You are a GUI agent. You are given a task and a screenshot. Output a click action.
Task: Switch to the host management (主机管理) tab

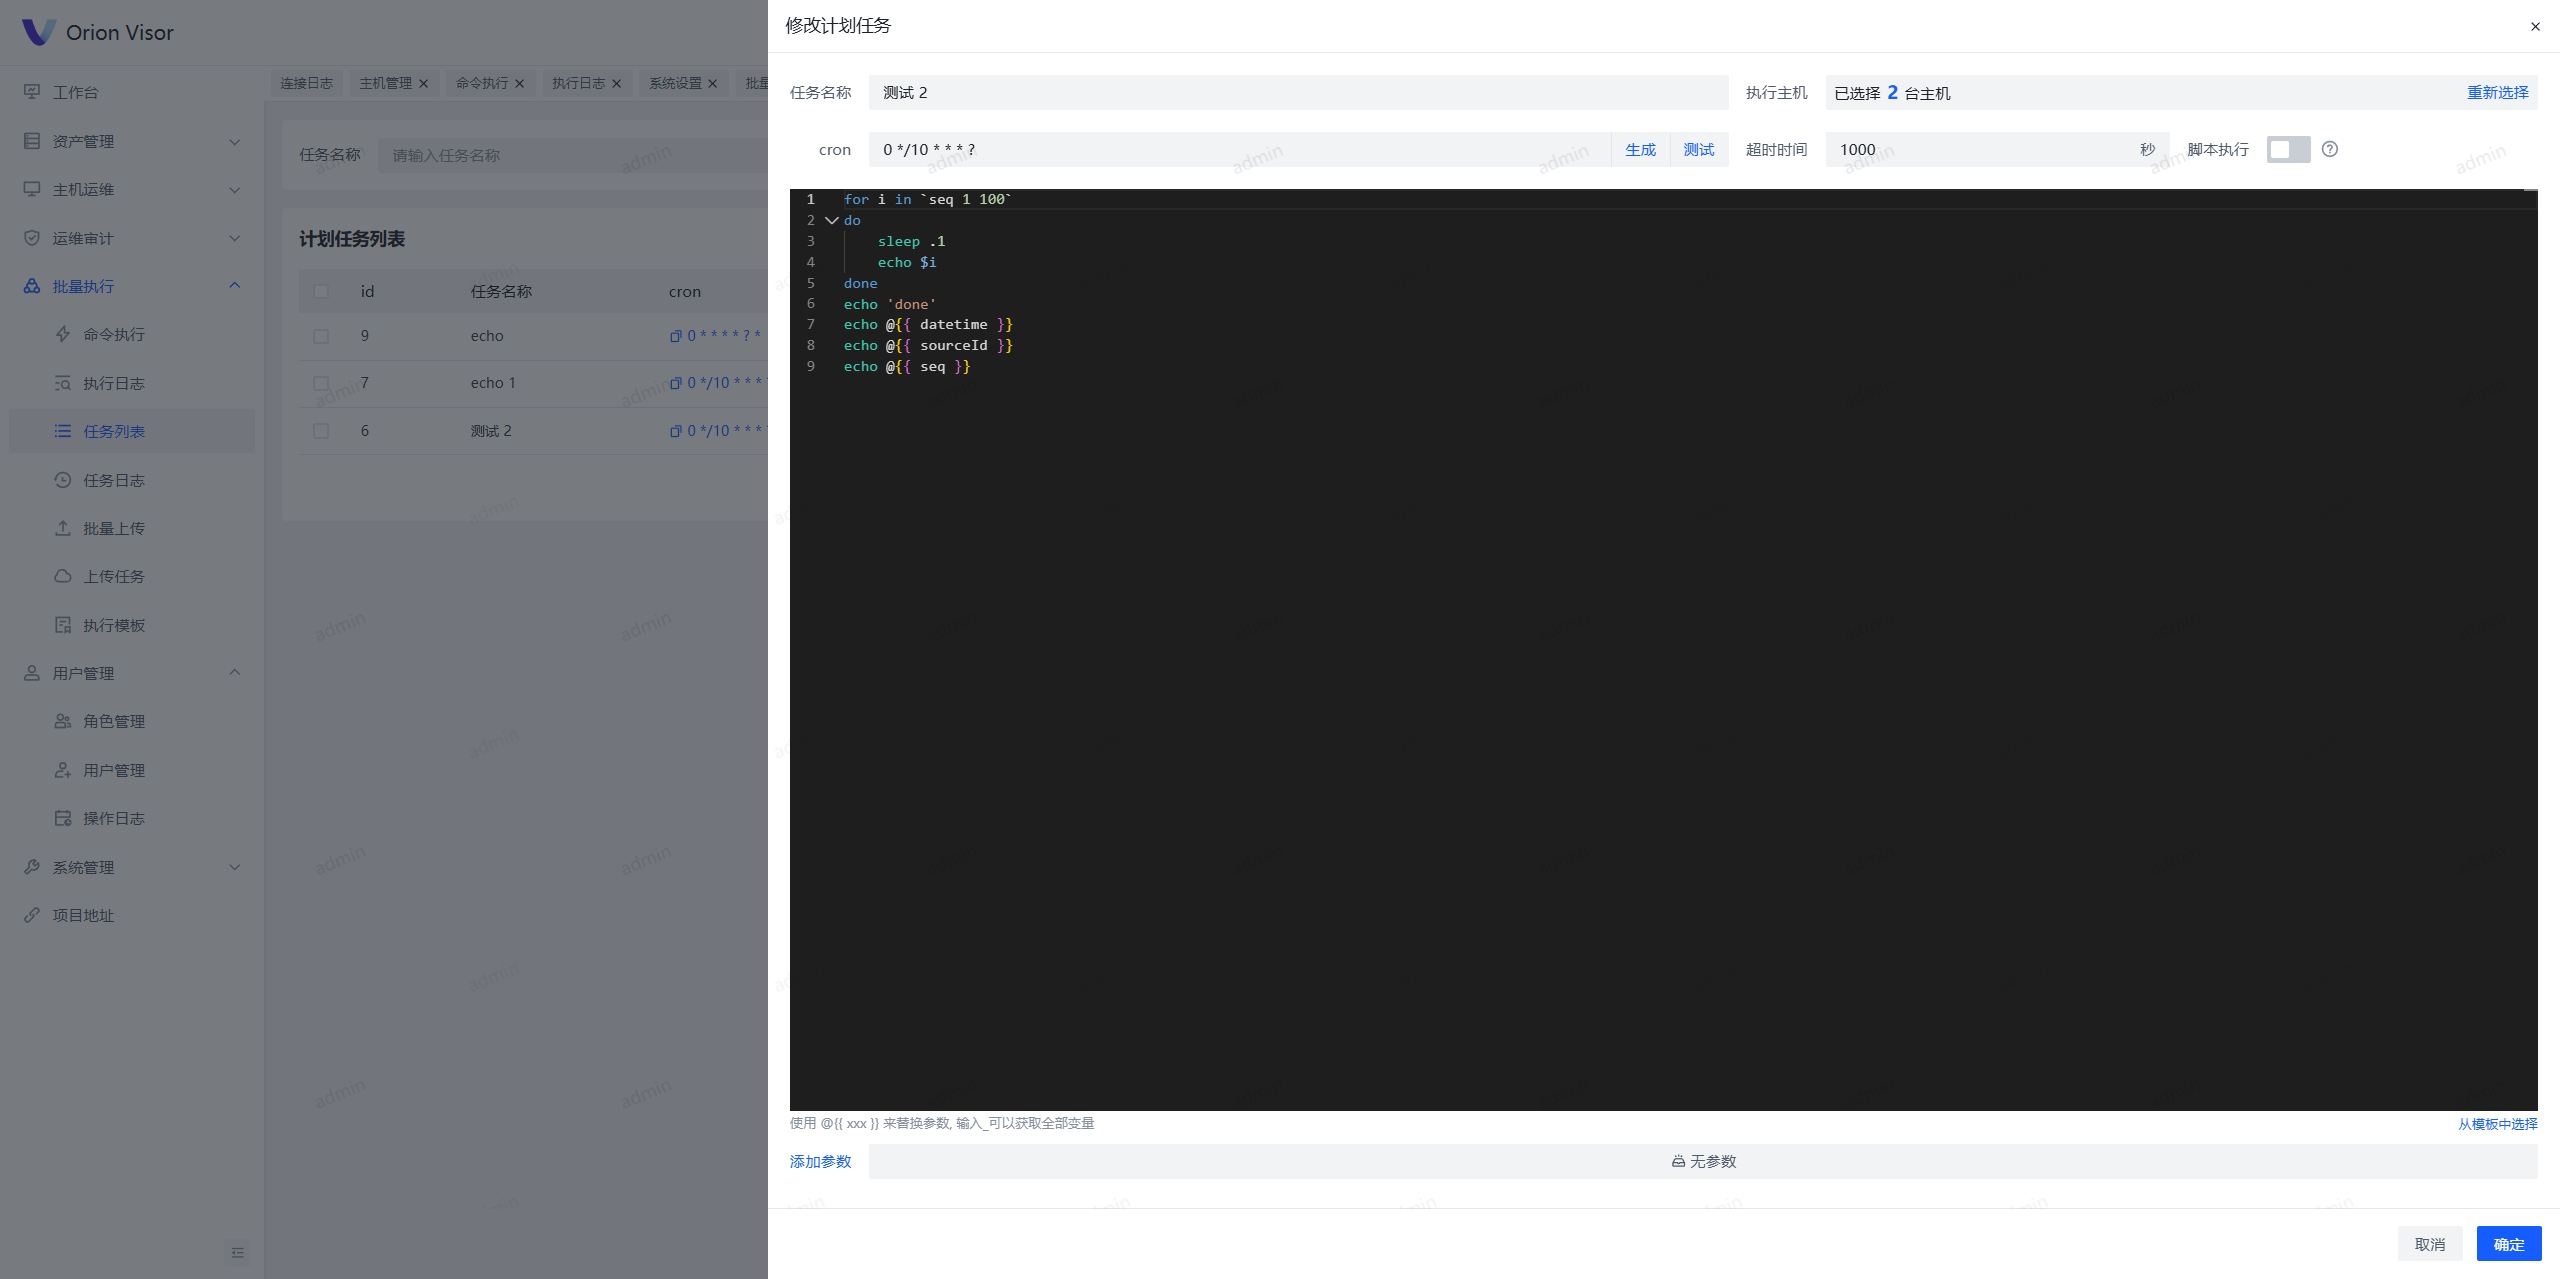[385, 83]
